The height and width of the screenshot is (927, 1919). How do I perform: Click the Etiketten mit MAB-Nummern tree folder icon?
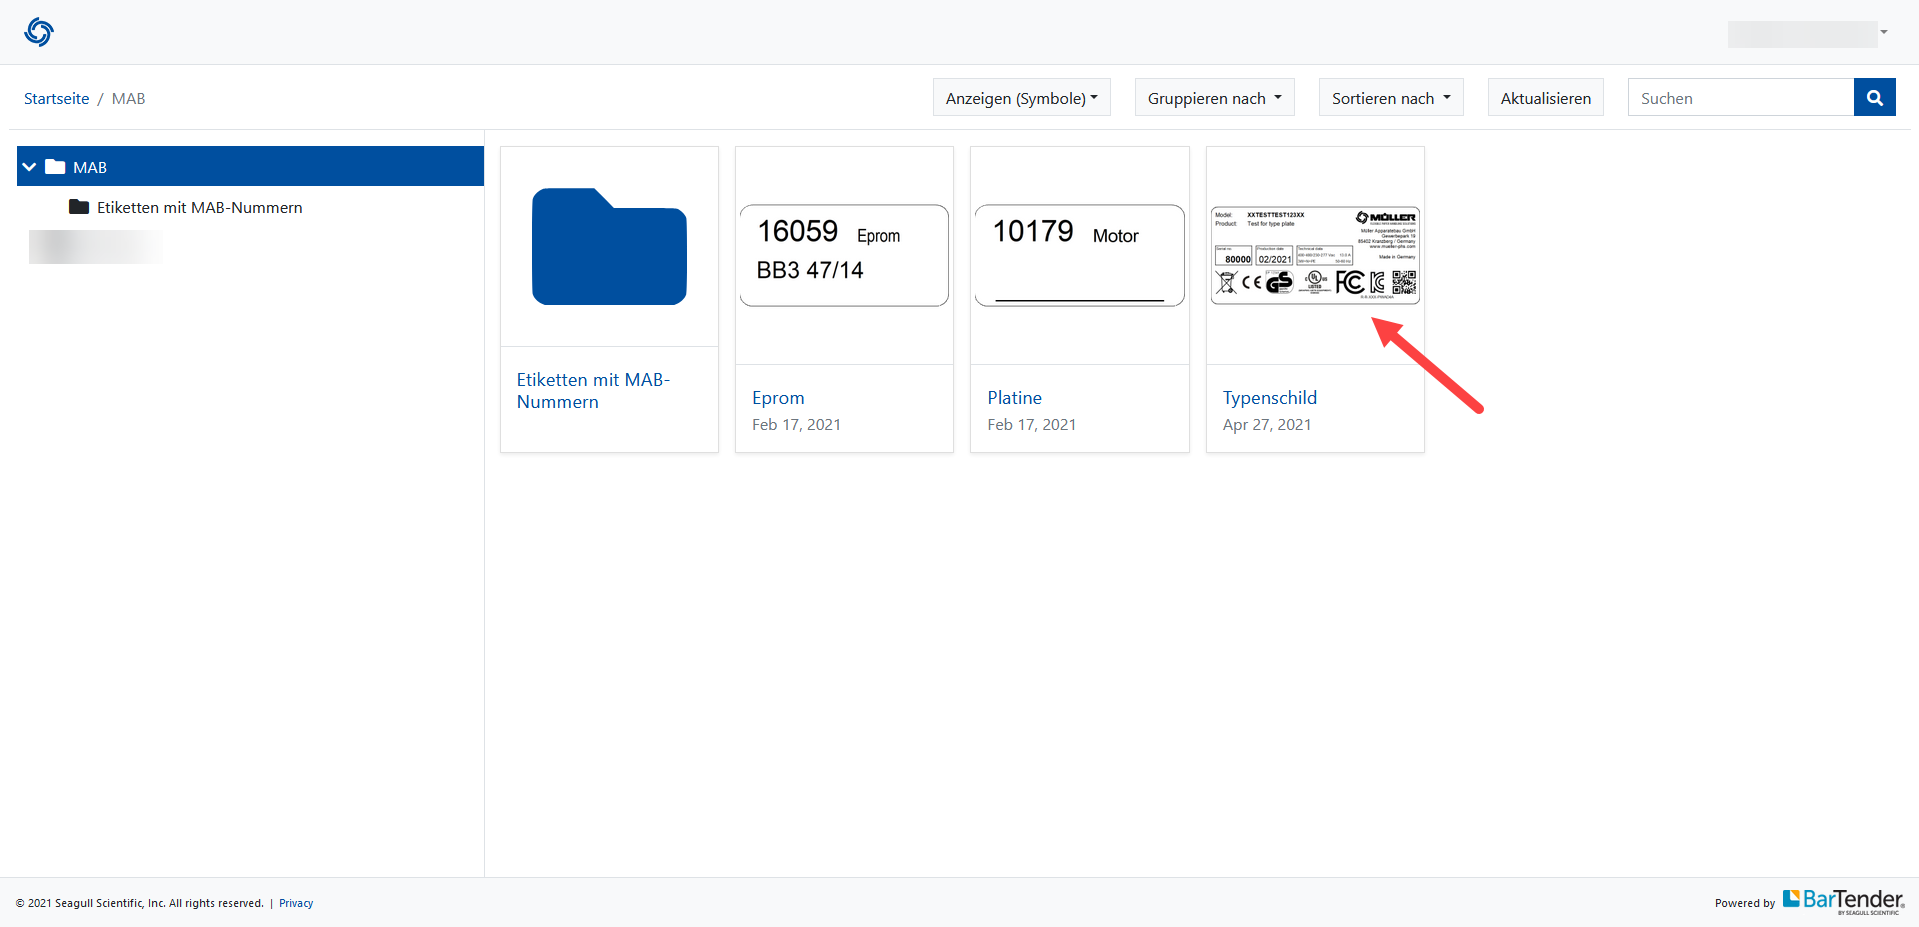pos(79,207)
